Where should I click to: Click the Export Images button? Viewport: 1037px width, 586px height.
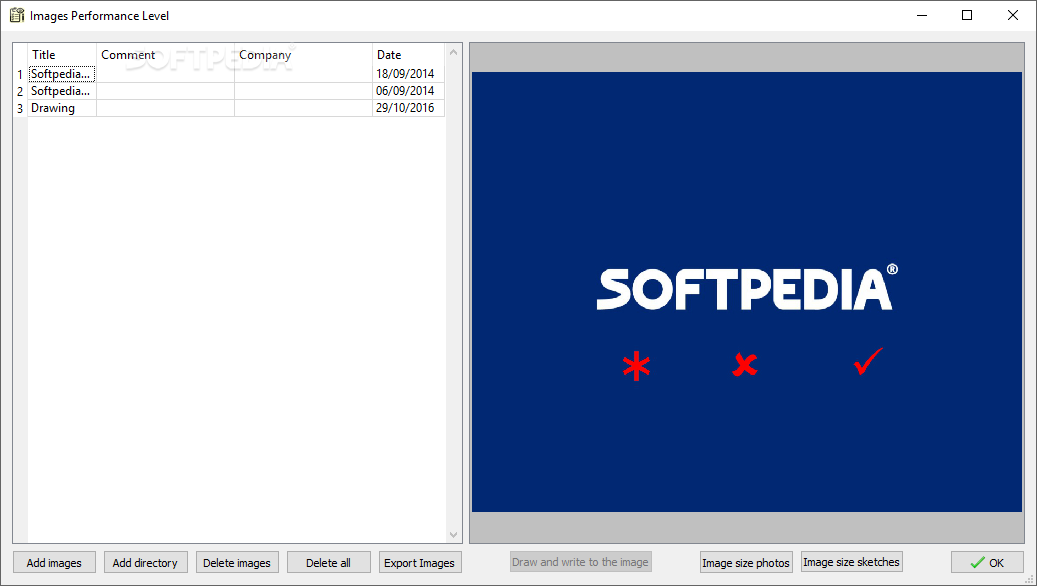click(420, 563)
